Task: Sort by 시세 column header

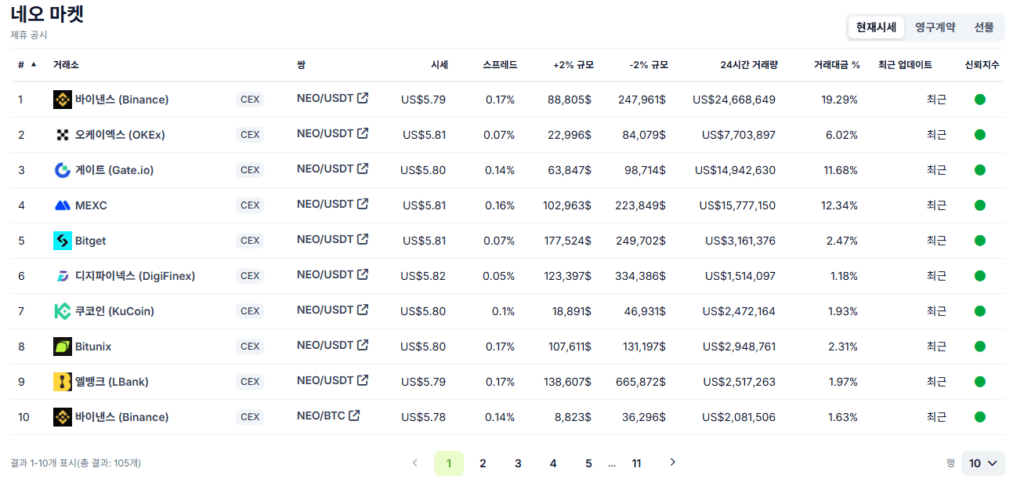Action: (x=439, y=65)
